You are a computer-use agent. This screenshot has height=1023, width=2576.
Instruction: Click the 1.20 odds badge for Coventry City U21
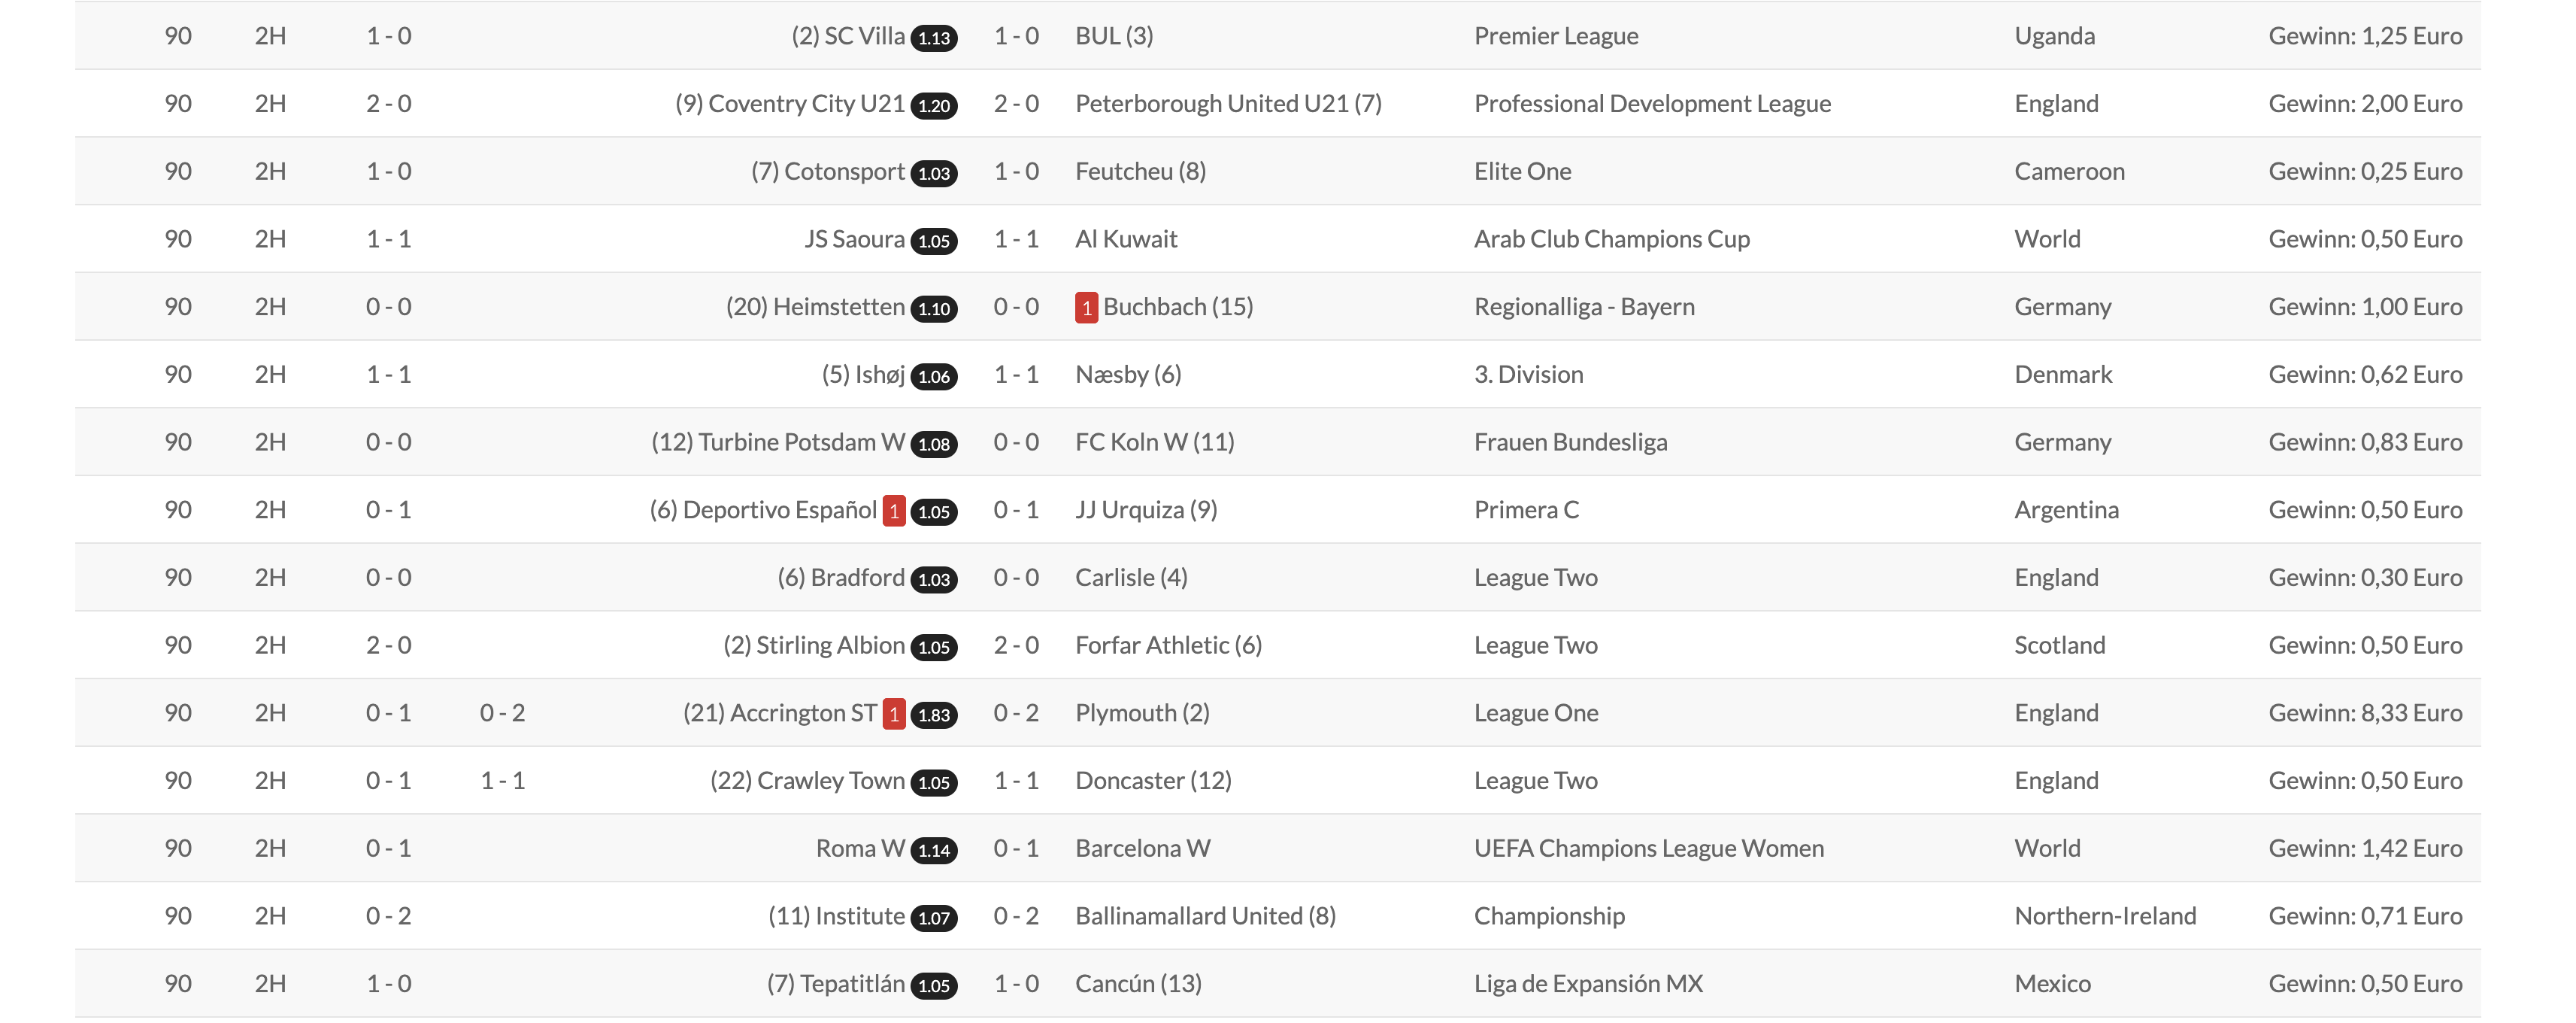(x=933, y=106)
